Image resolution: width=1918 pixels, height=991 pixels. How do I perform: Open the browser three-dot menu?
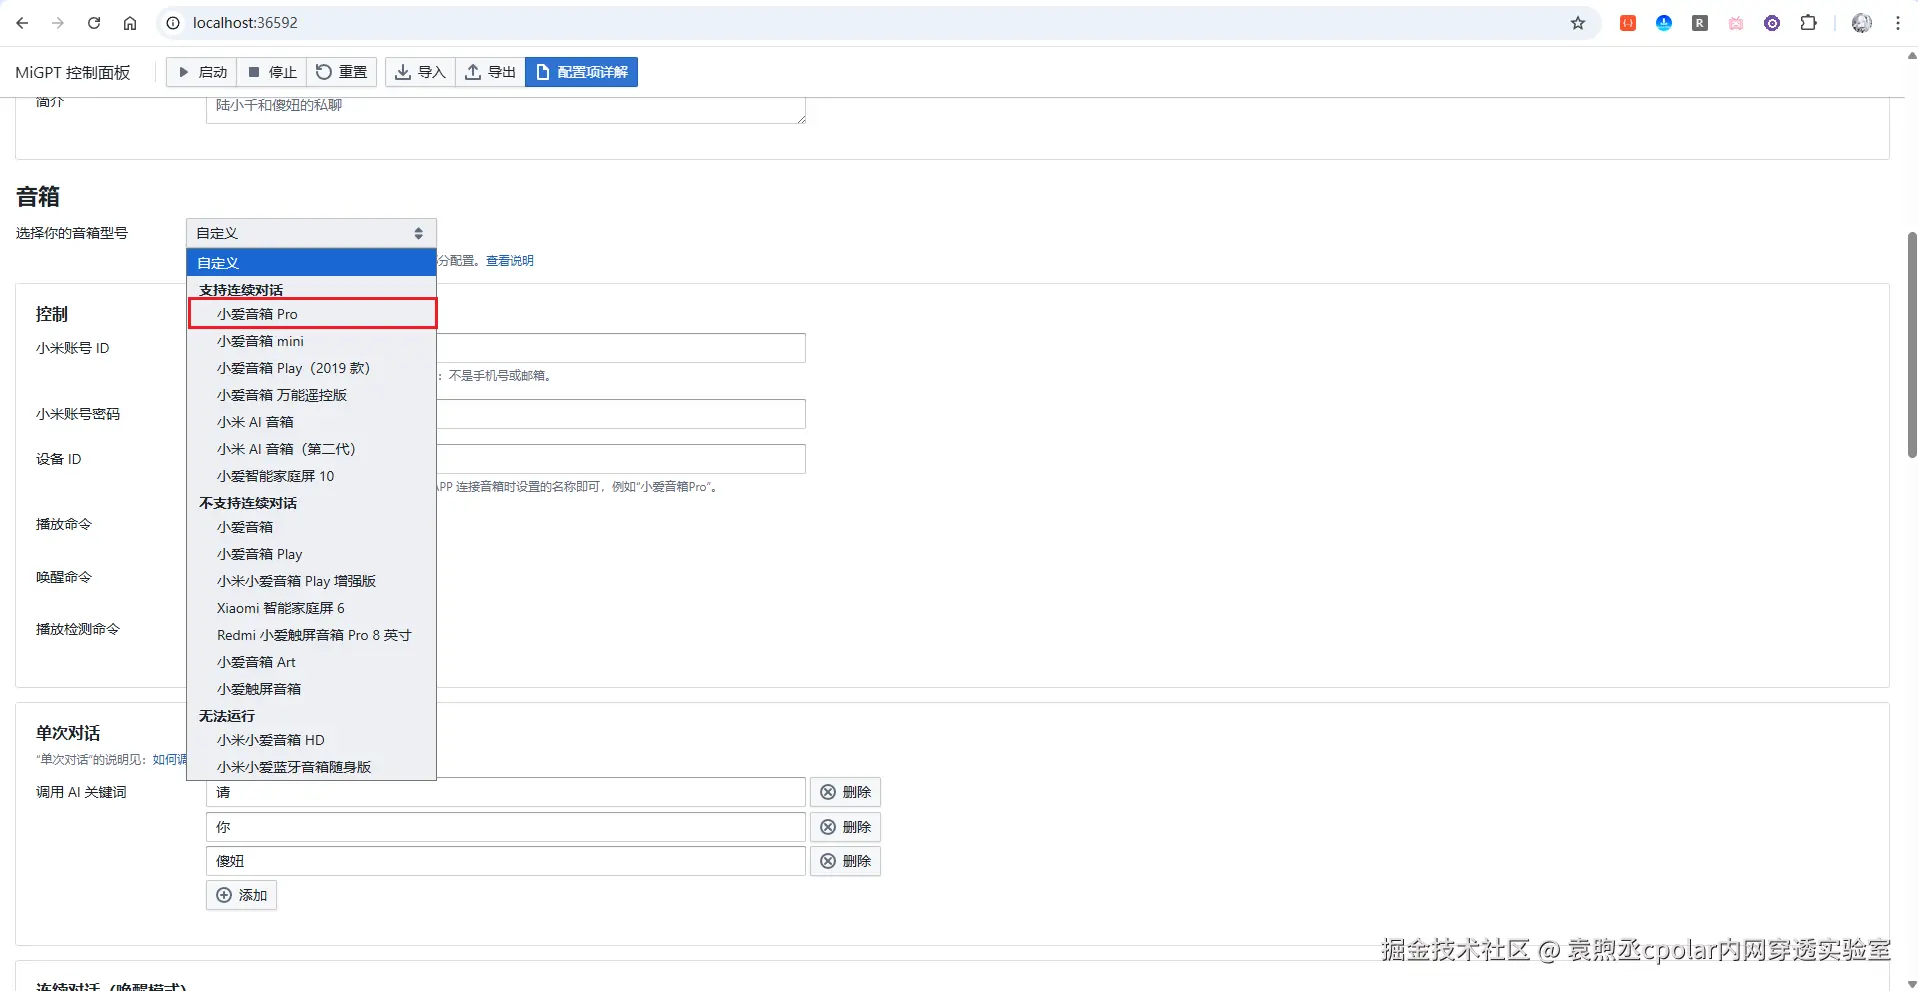(1898, 23)
